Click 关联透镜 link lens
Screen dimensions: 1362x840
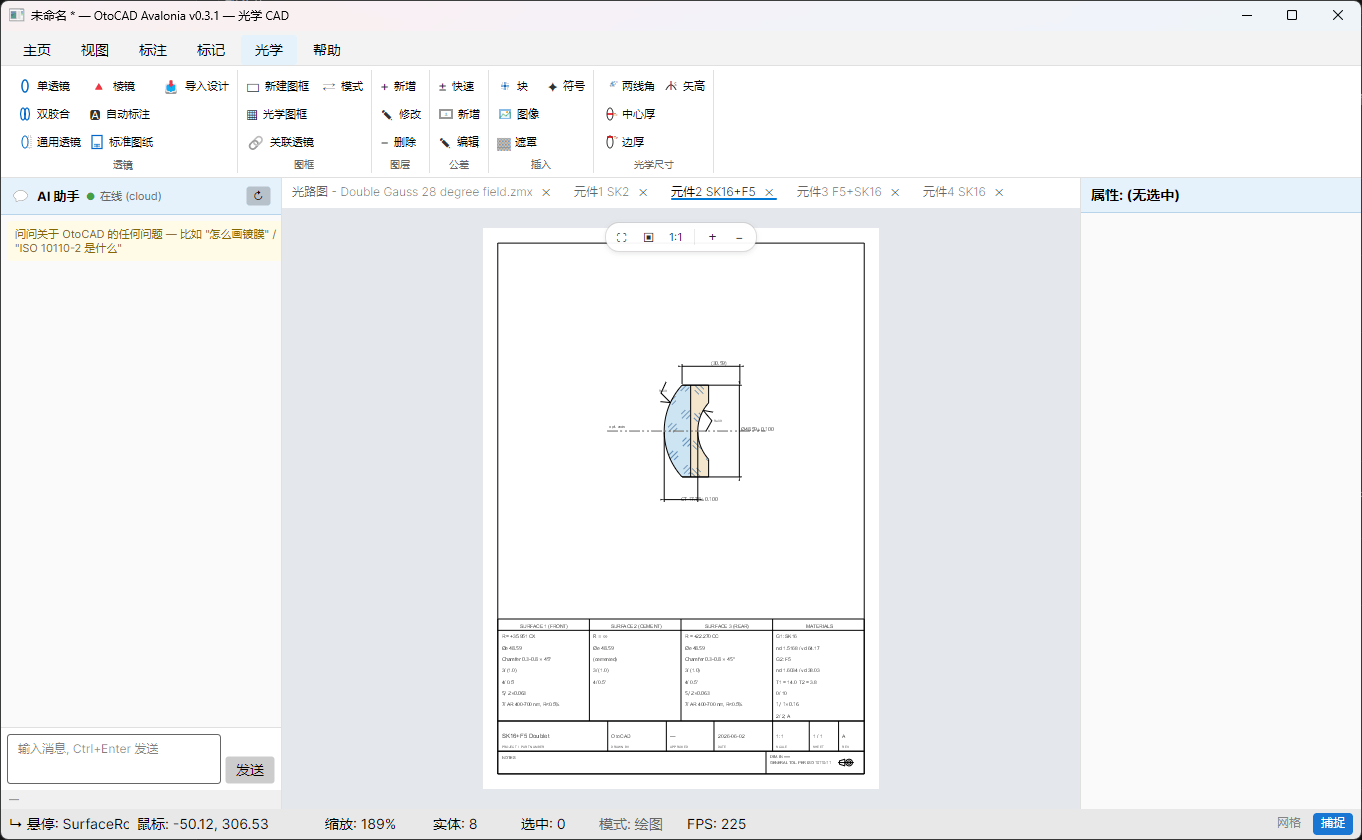point(283,142)
